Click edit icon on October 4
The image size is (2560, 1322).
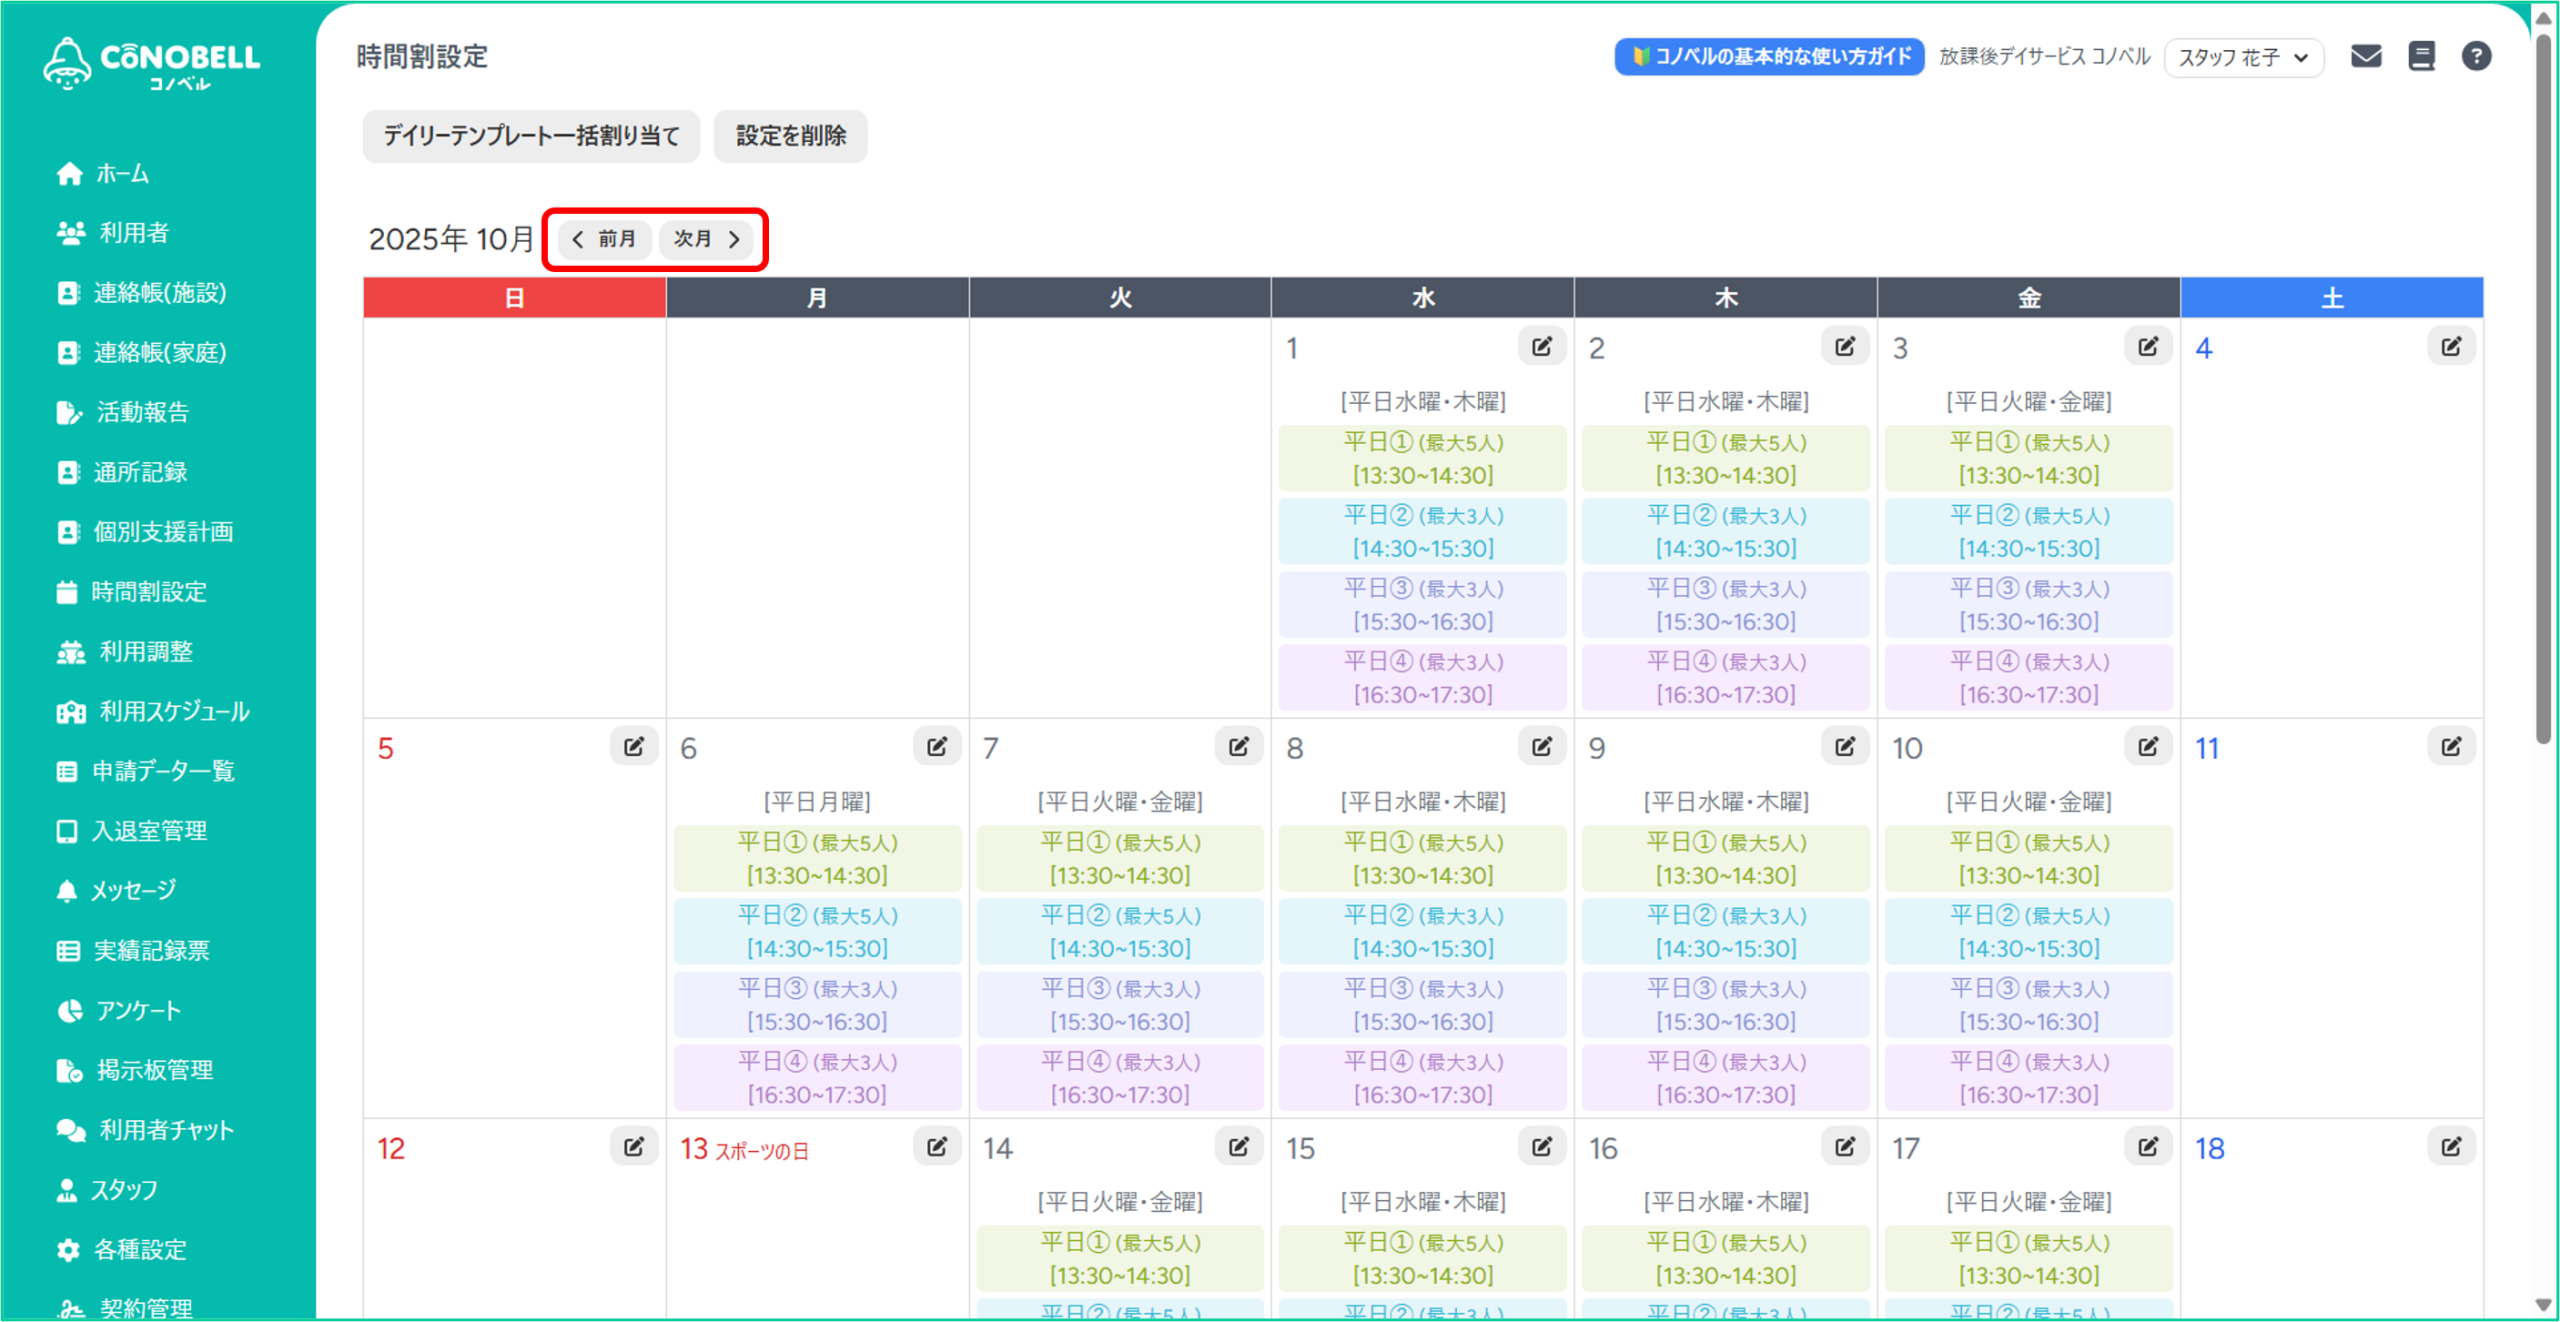[2450, 347]
